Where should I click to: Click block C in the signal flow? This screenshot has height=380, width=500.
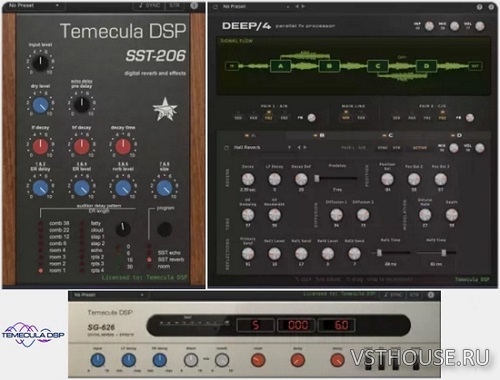378,66
